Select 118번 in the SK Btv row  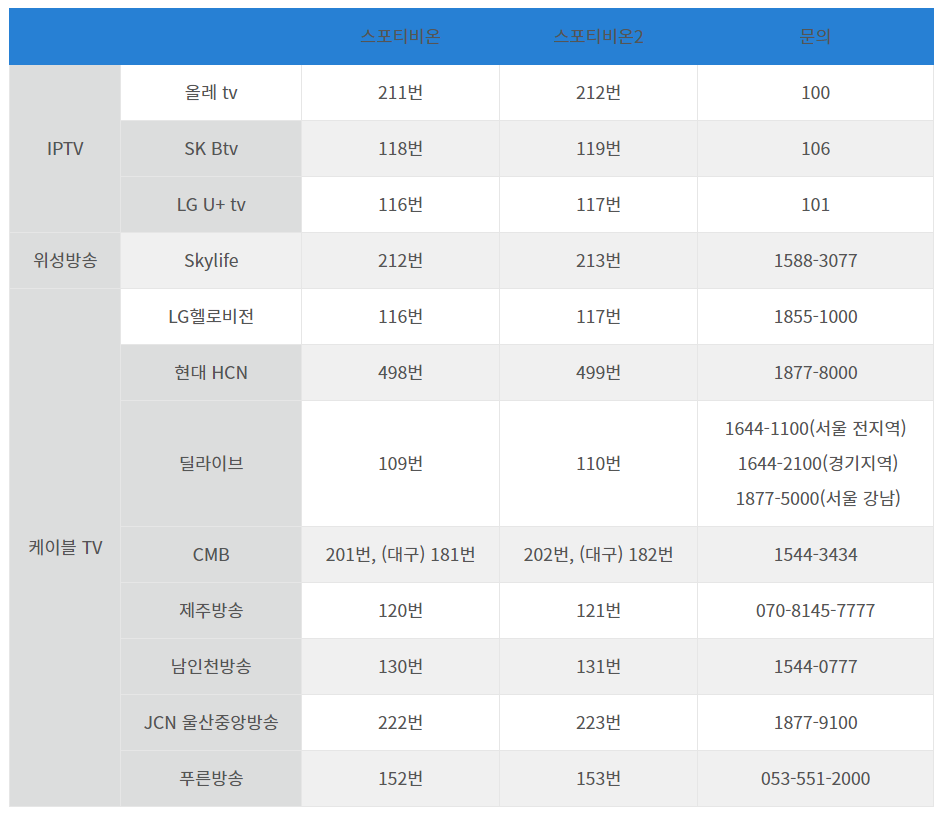click(400, 149)
